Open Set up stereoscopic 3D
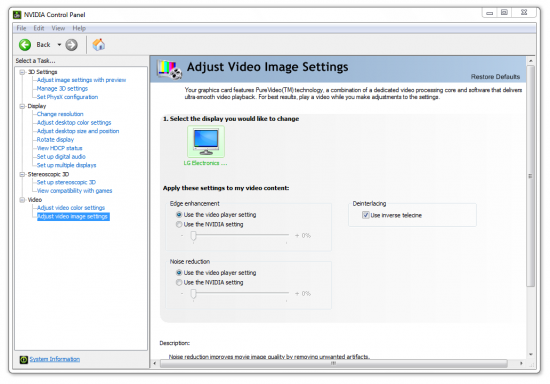Screen dimensions: 550x384 click(66, 182)
